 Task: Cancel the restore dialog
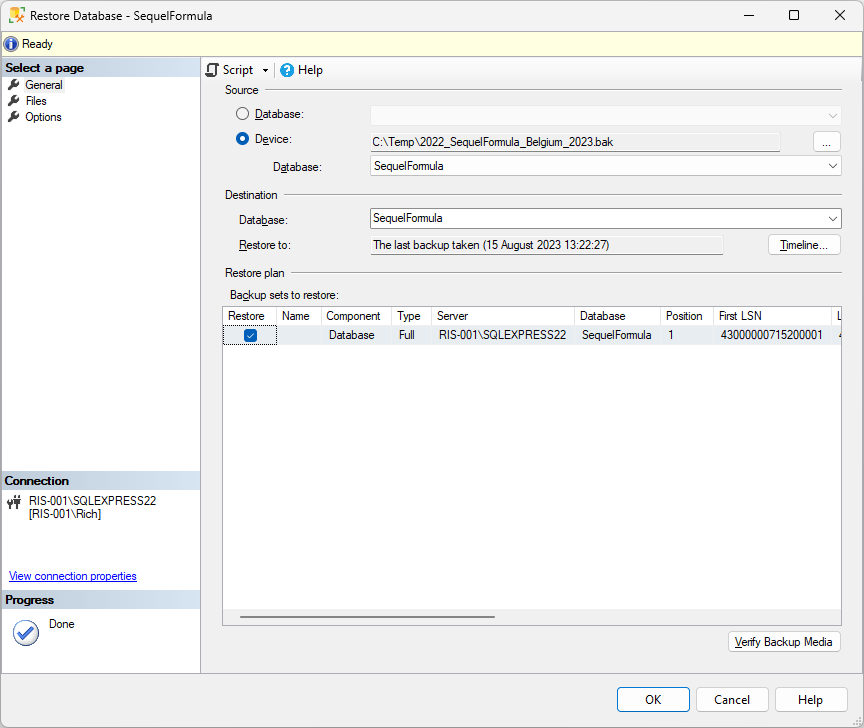tap(732, 699)
